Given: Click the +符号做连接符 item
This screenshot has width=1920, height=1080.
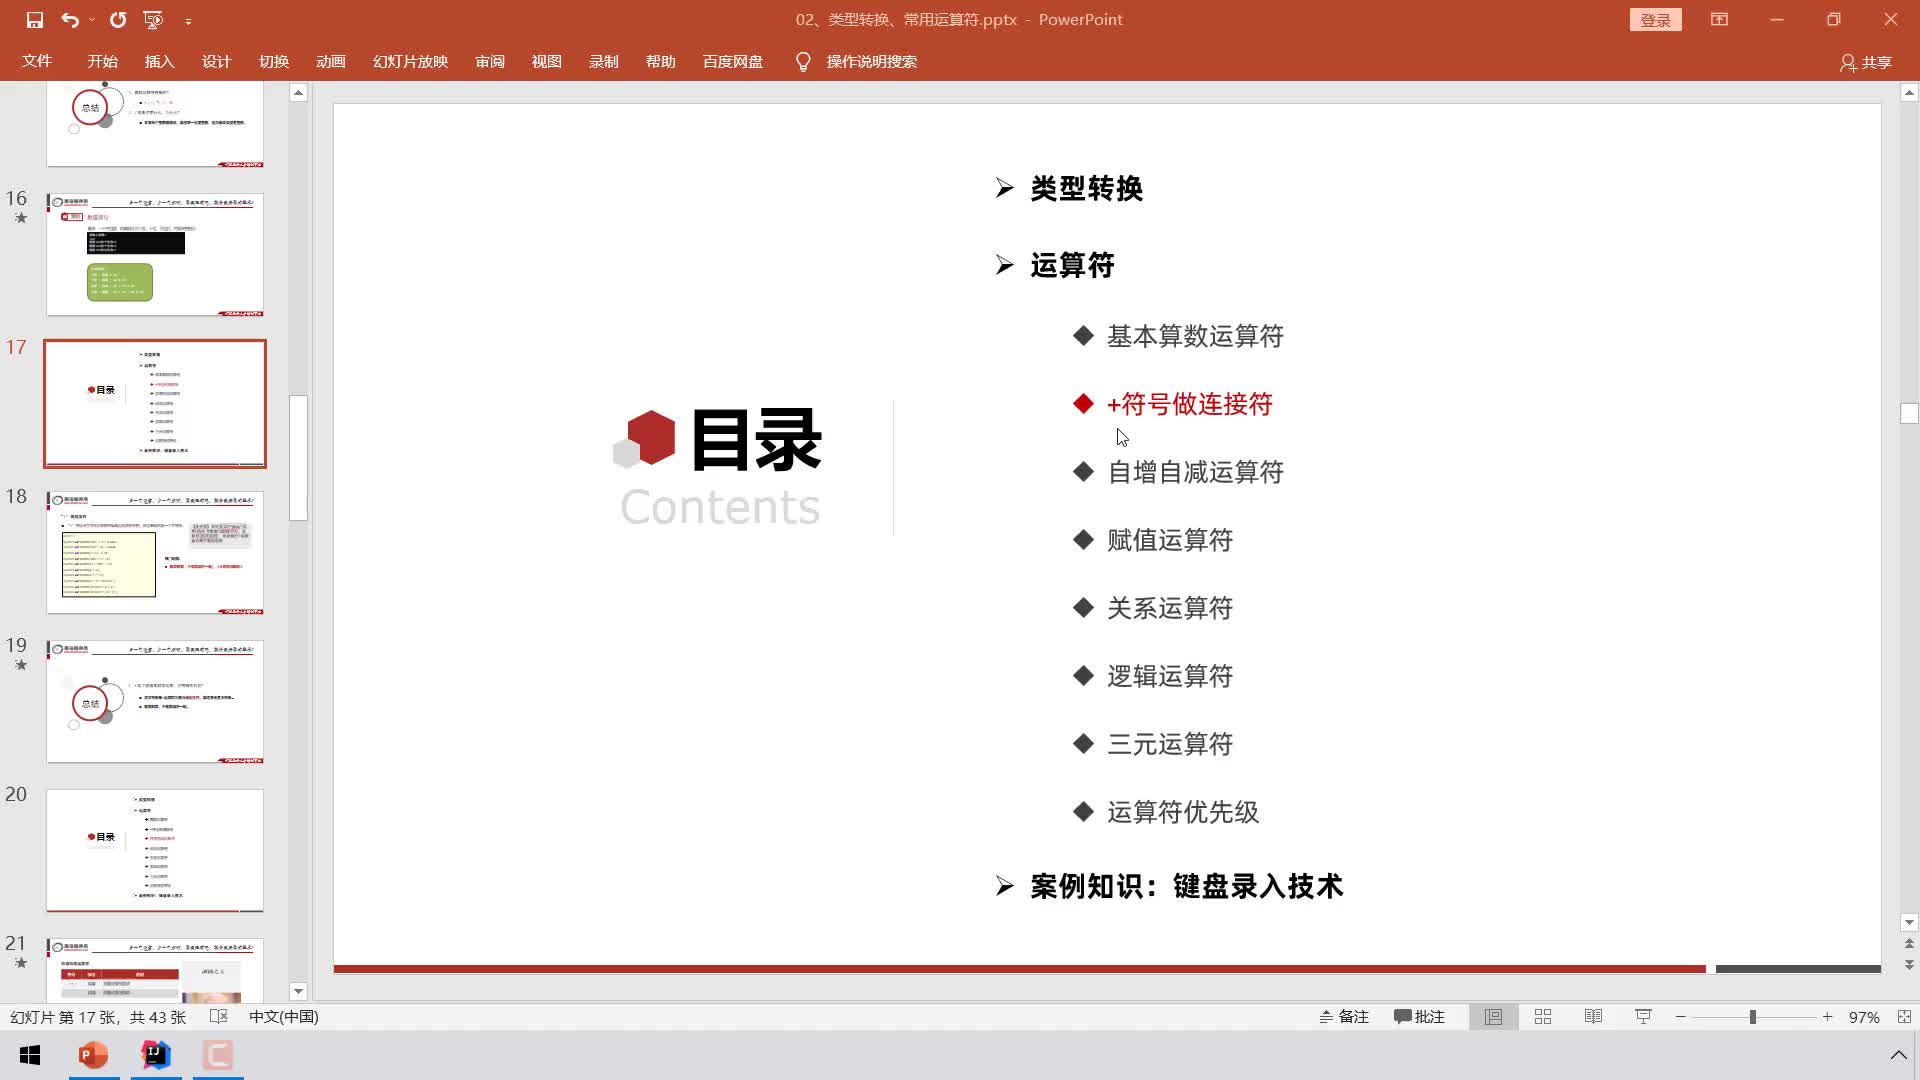Looking at the screenshot, I should click(x=1189, y=404).
